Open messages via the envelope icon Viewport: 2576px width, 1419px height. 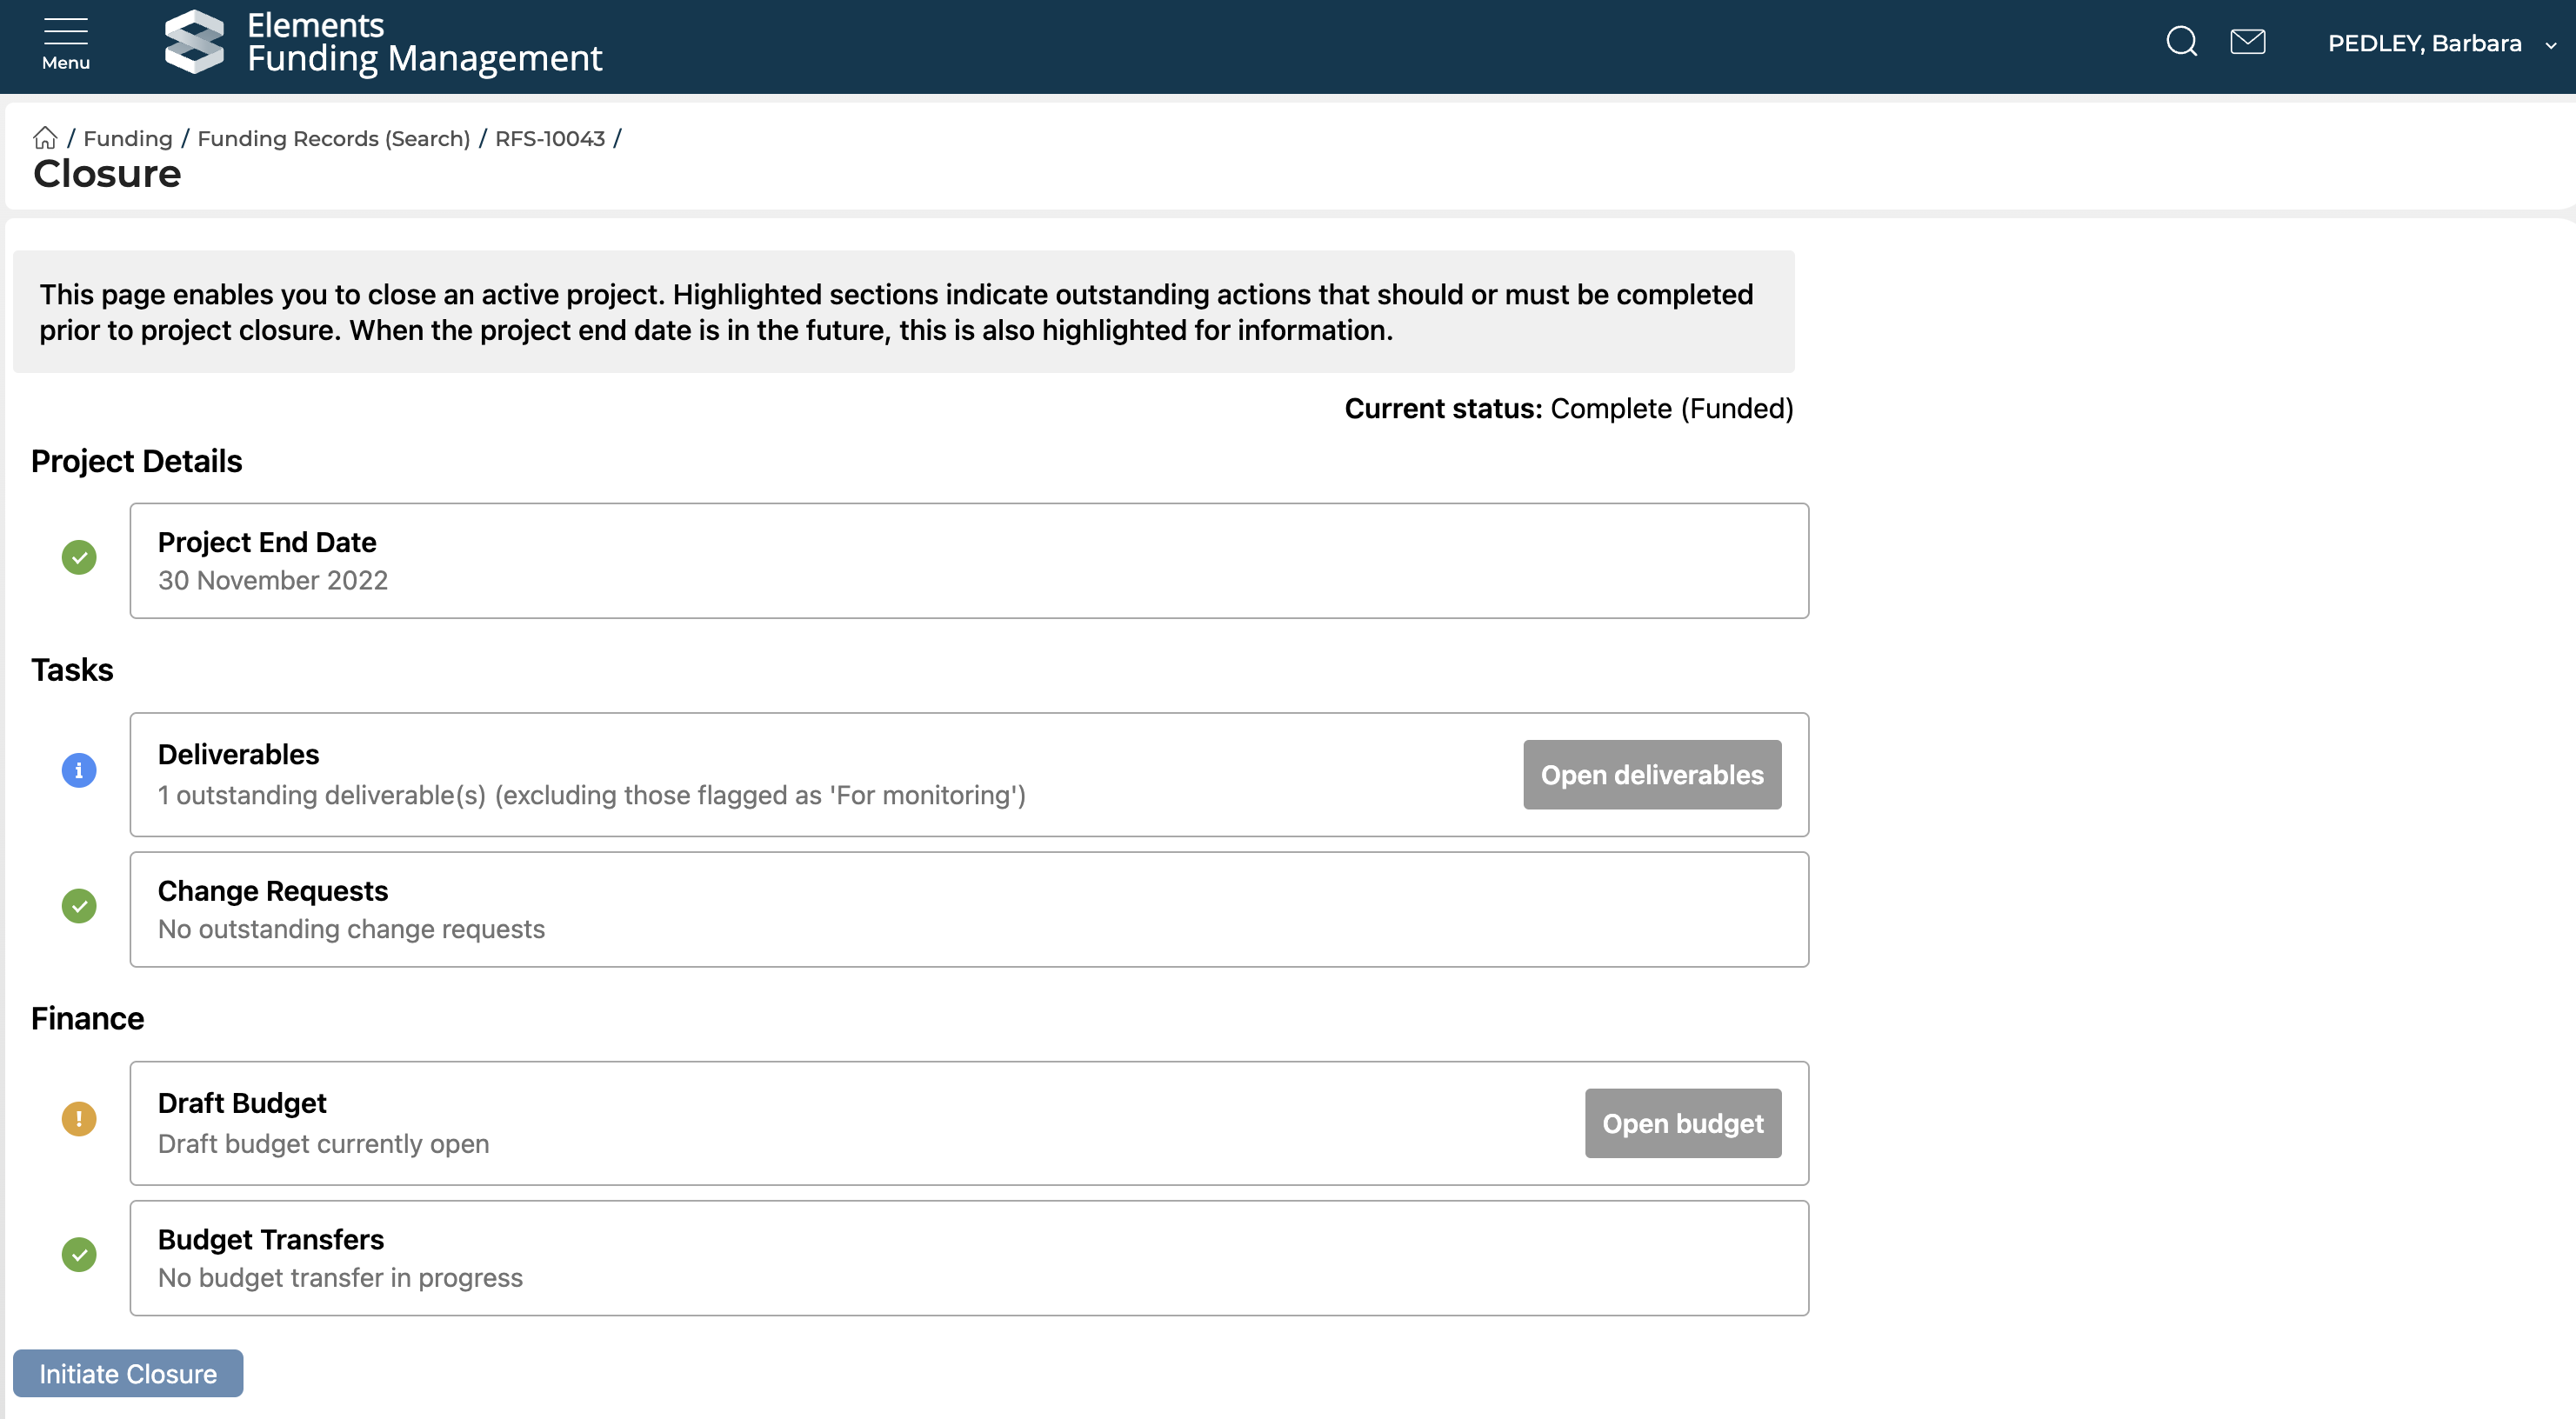click(2247, 42)
